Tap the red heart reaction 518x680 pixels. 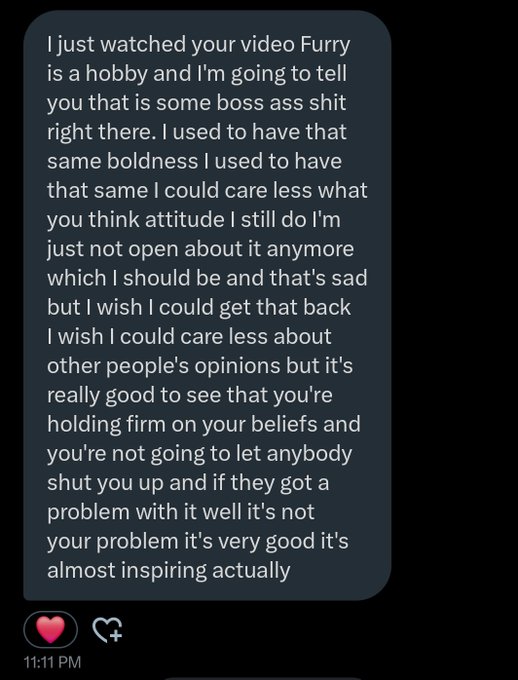[50, 630]
